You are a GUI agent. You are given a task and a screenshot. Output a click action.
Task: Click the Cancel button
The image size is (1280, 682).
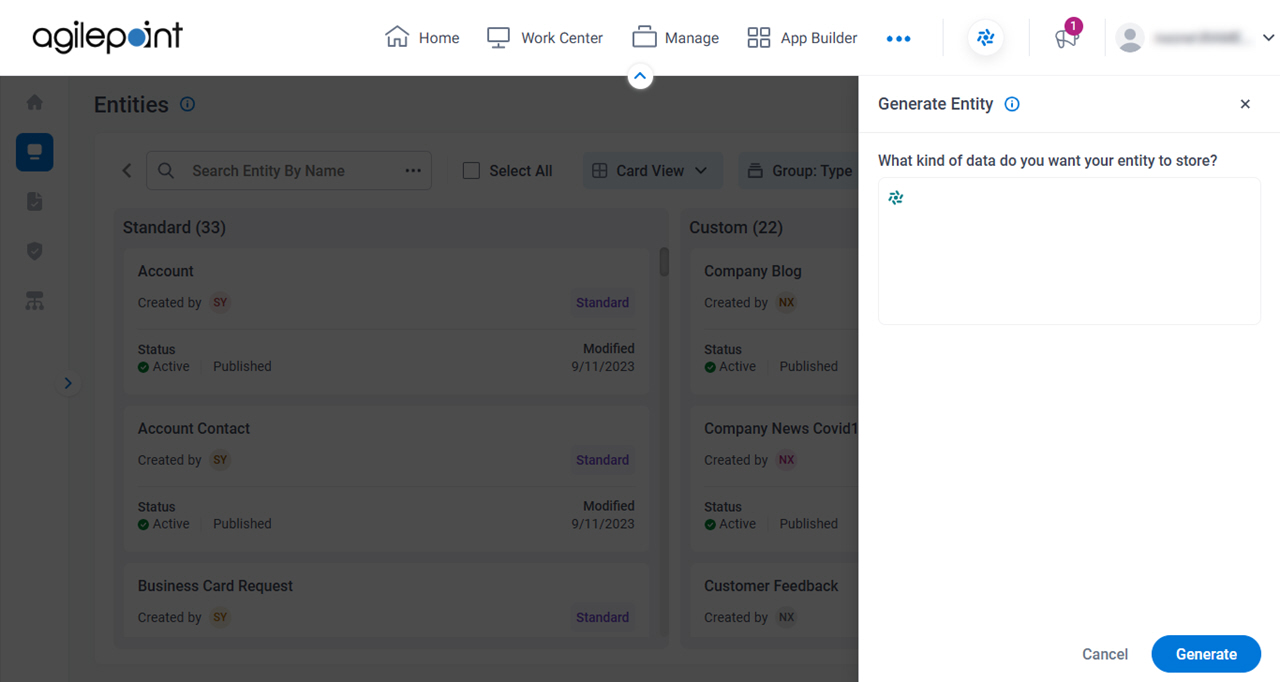1105,654
